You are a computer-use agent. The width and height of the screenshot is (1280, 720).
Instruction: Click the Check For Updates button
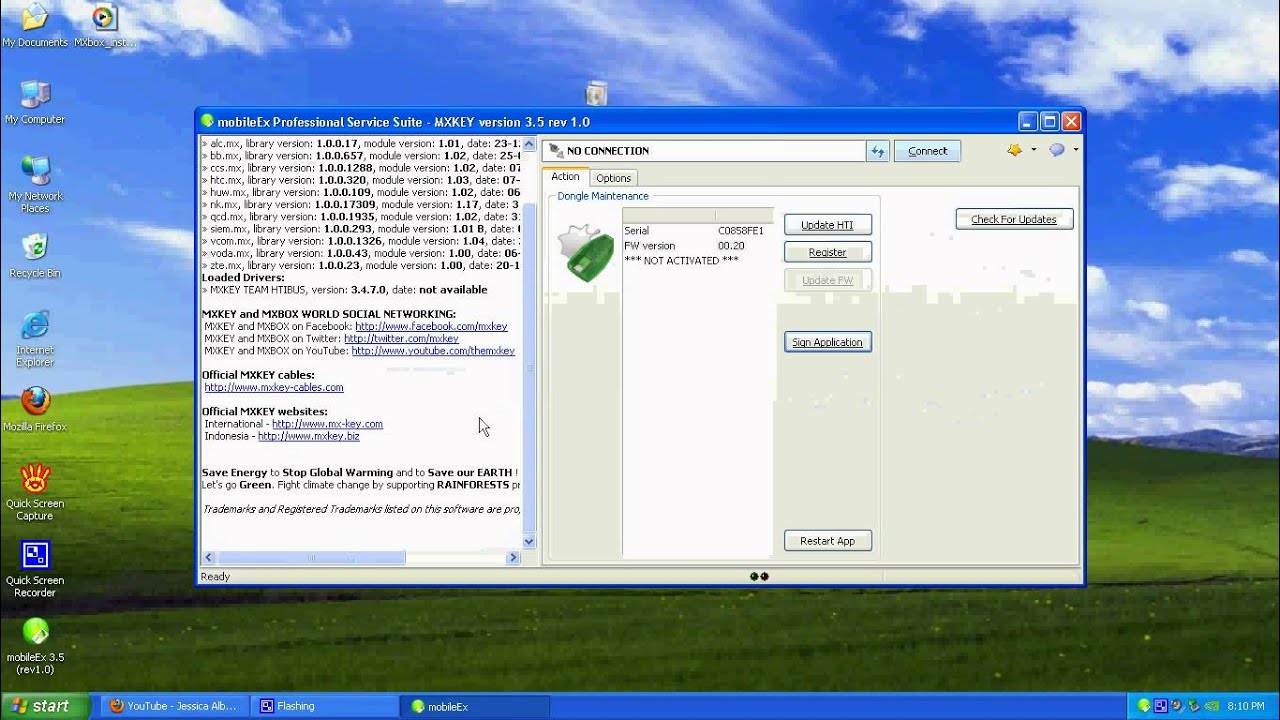point(1014,219)
